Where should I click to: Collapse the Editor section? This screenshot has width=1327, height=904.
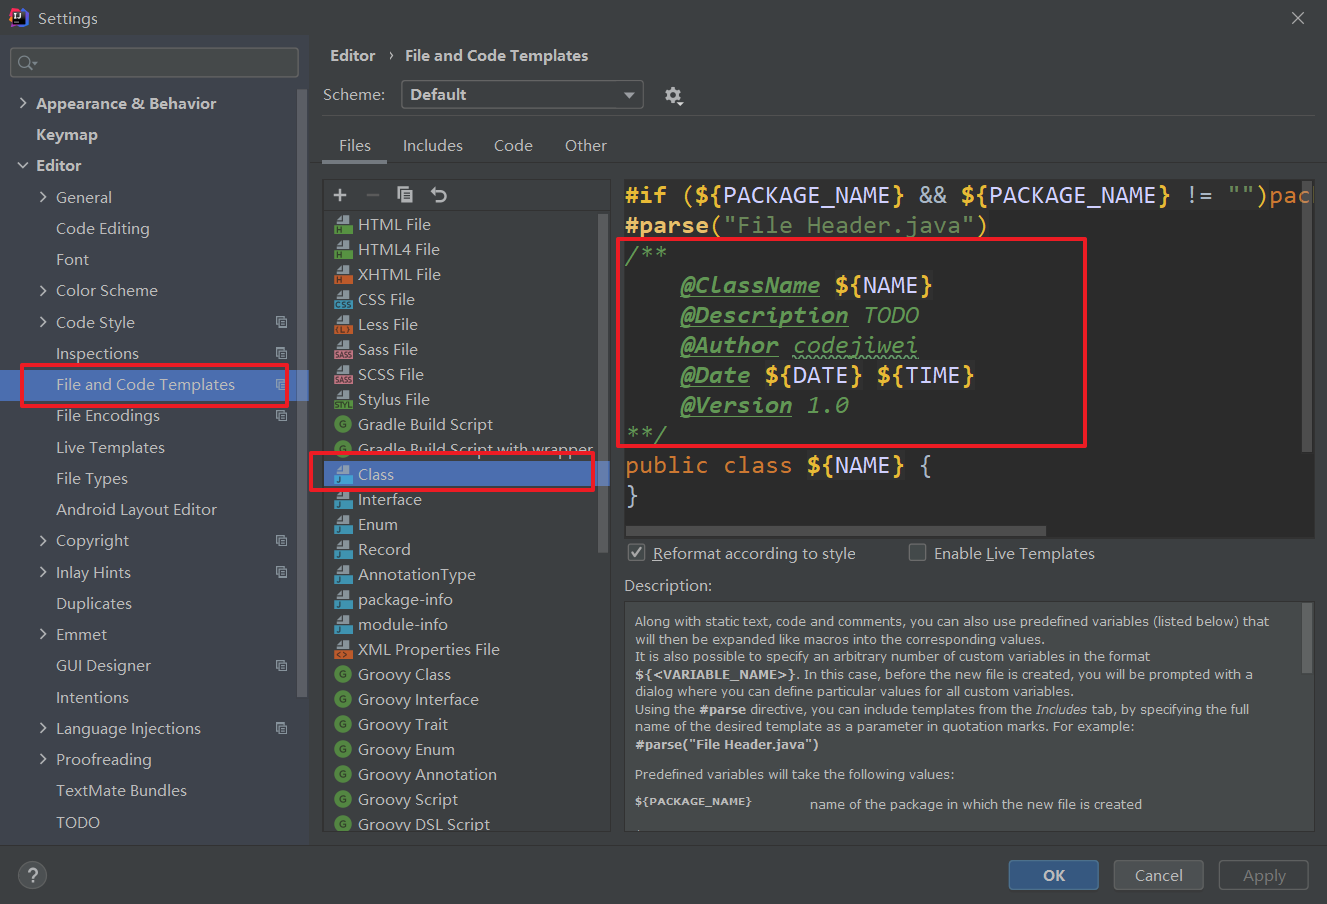click(23, 165)
